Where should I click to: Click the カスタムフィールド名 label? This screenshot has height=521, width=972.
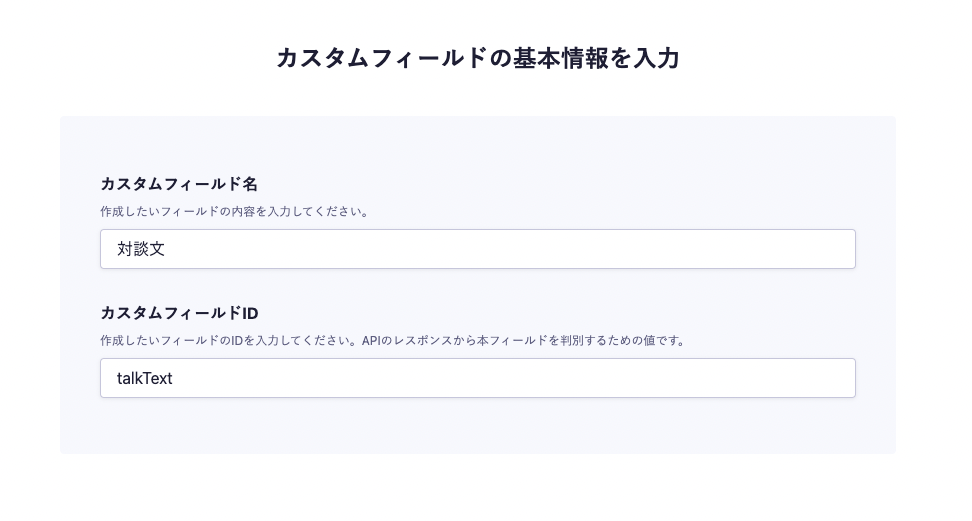[179, 184]
